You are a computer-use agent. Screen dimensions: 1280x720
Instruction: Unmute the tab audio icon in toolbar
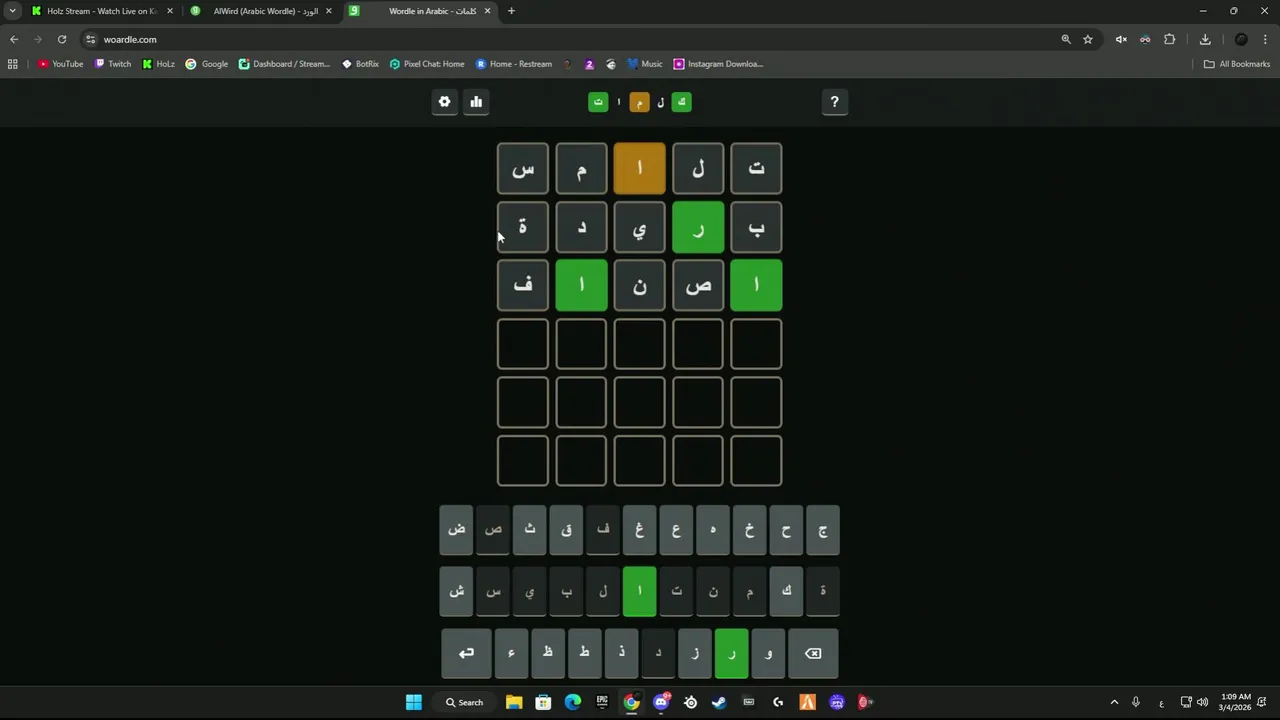tap(1121, 39)
